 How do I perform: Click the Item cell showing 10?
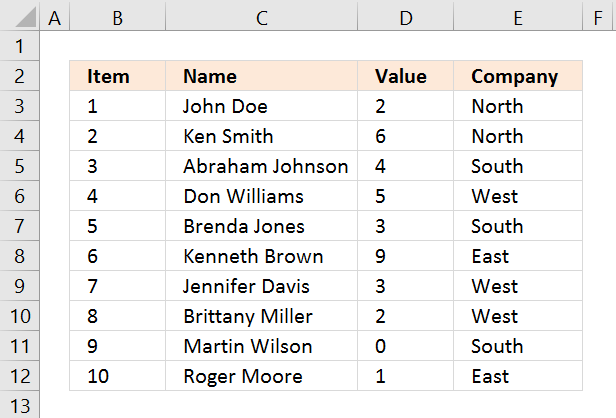point(118,376)
